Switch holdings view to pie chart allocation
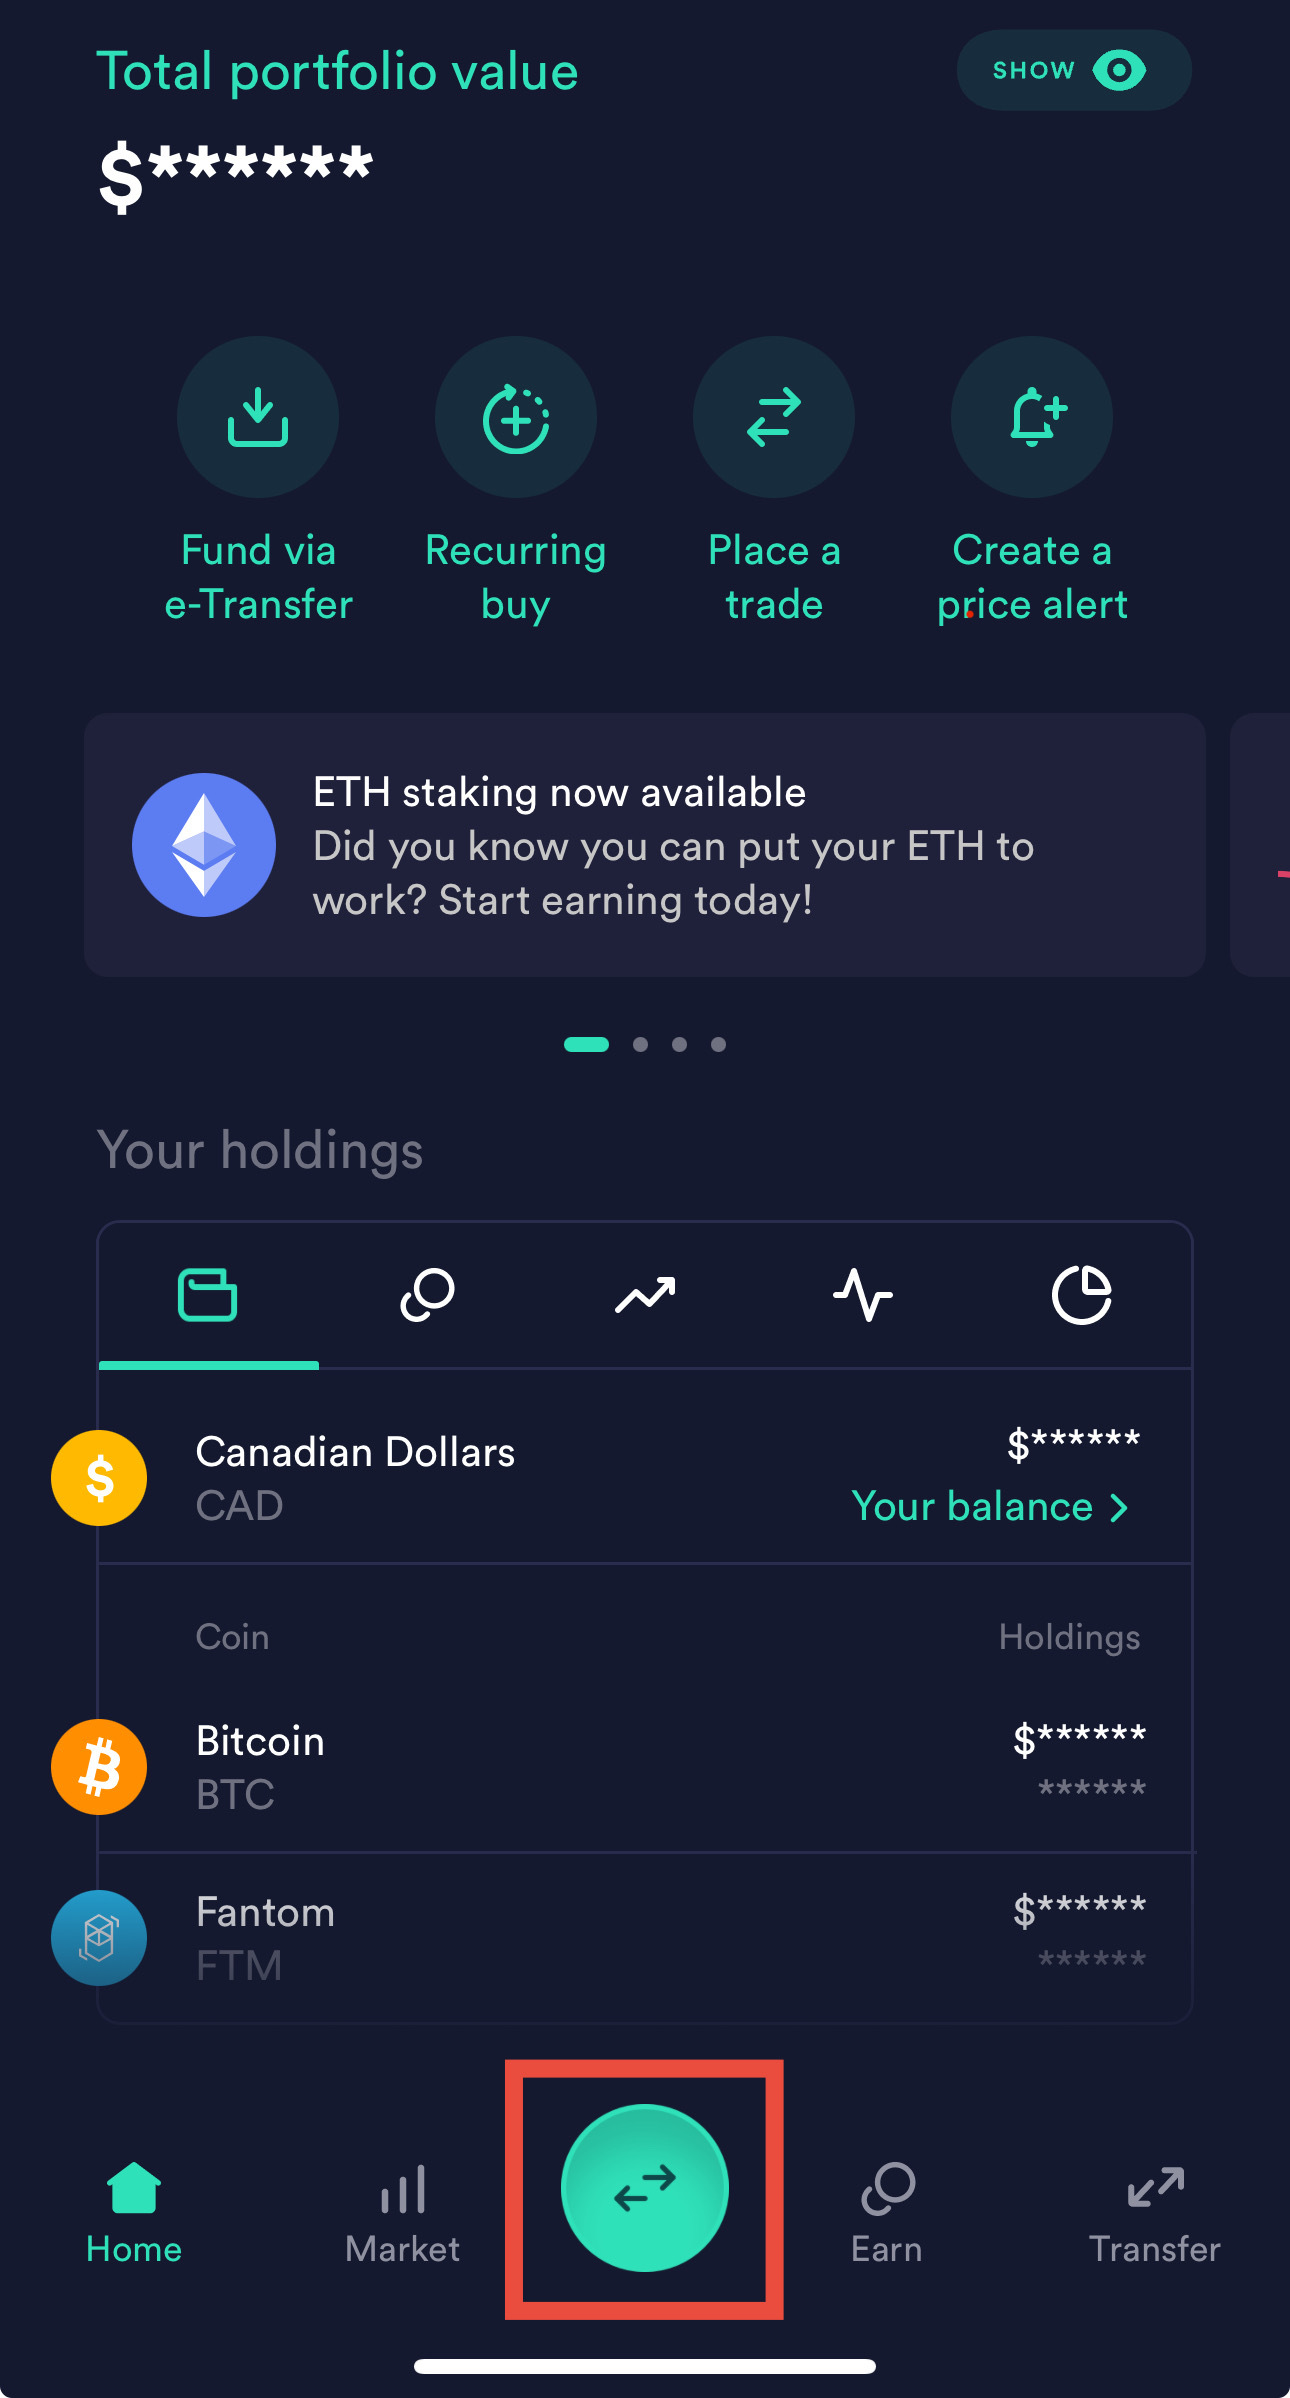1290x2398 pixels. (1082, 1295)
